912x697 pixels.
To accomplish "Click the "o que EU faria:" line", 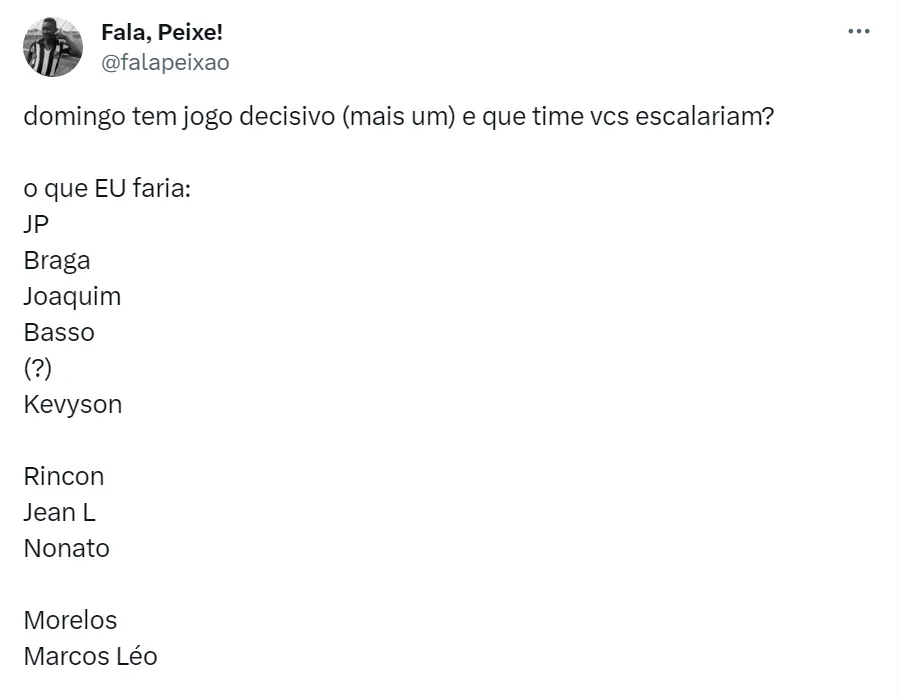I will point(107,188).
